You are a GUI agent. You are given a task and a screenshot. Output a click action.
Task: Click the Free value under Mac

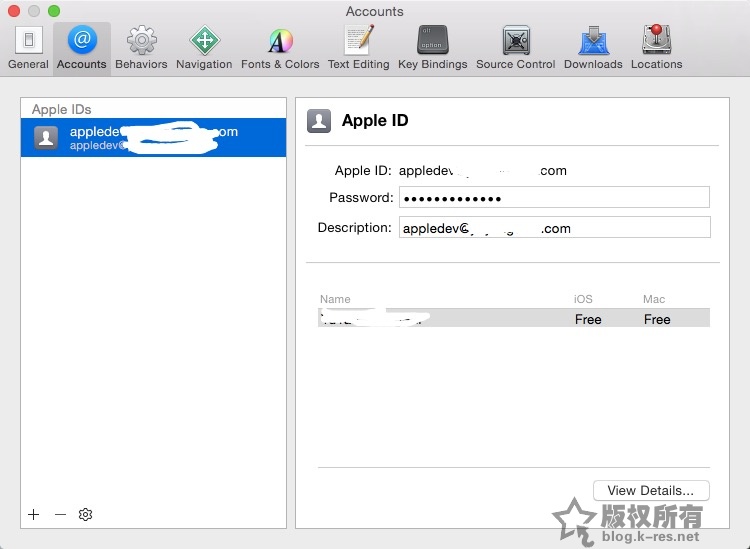tap(657, 319)
